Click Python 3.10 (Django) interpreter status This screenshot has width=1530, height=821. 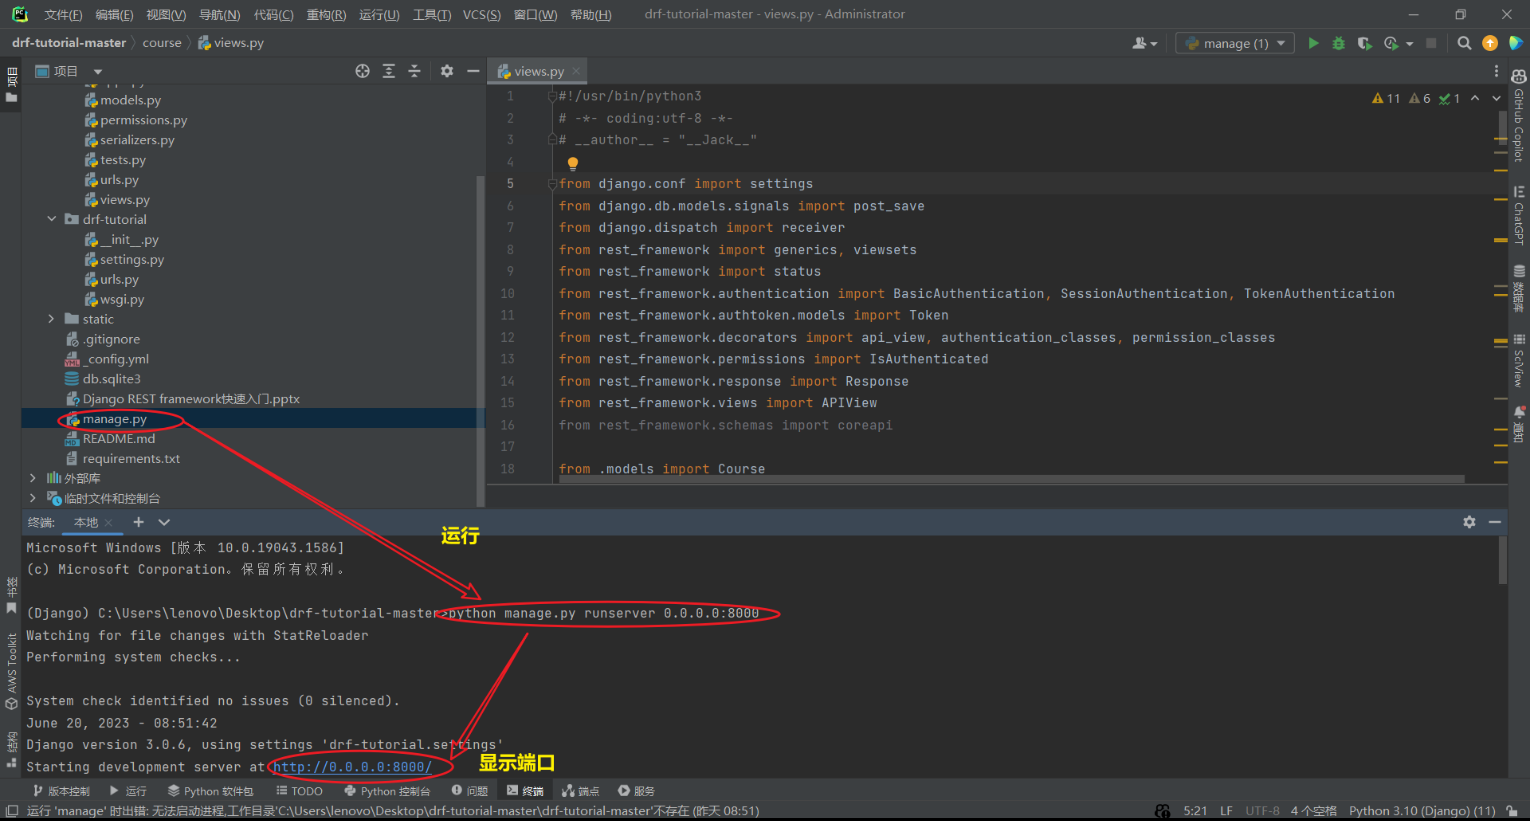pos(1422,811)
